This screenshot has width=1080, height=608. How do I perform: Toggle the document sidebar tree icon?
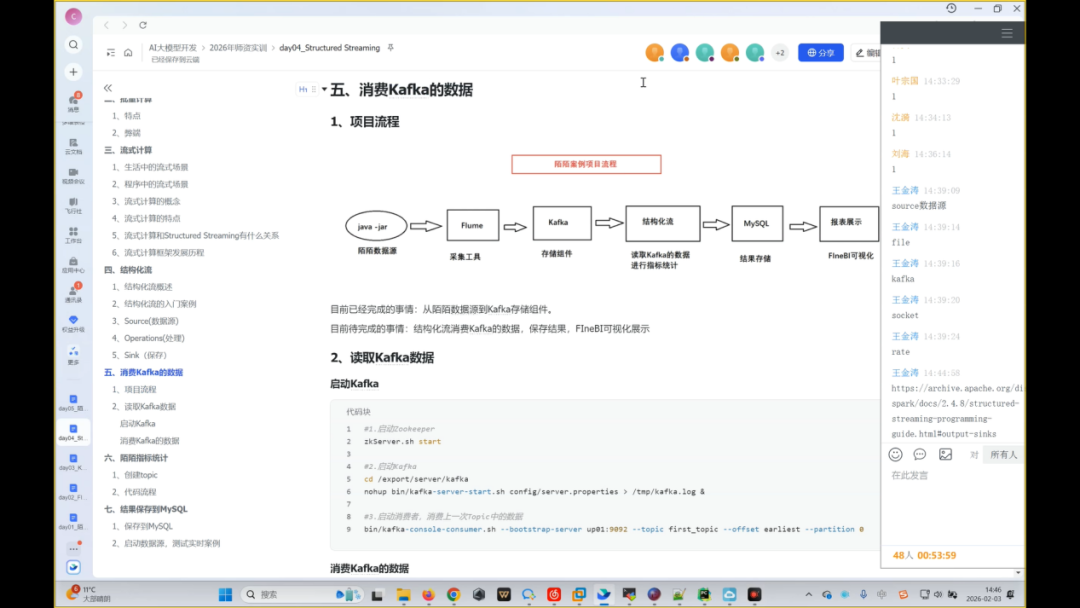111,53
